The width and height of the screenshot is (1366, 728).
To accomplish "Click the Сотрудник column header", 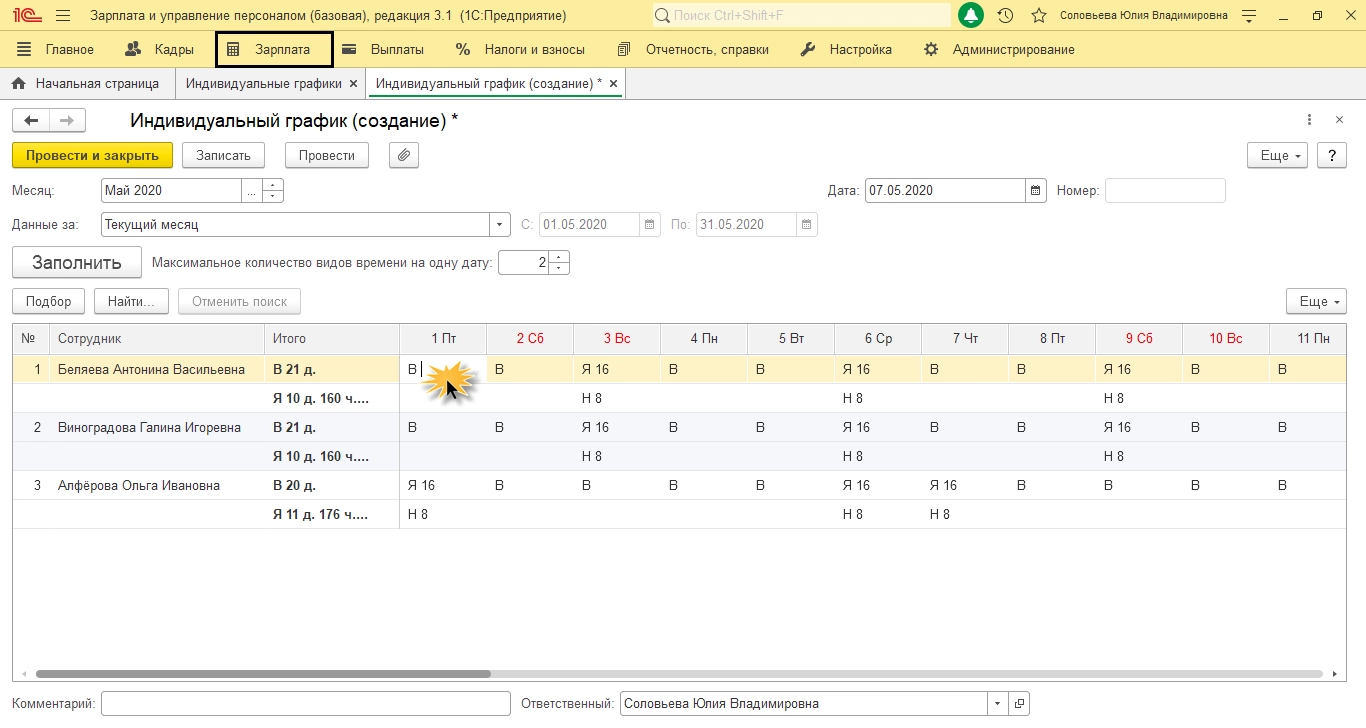I will [x=157, y=339].
